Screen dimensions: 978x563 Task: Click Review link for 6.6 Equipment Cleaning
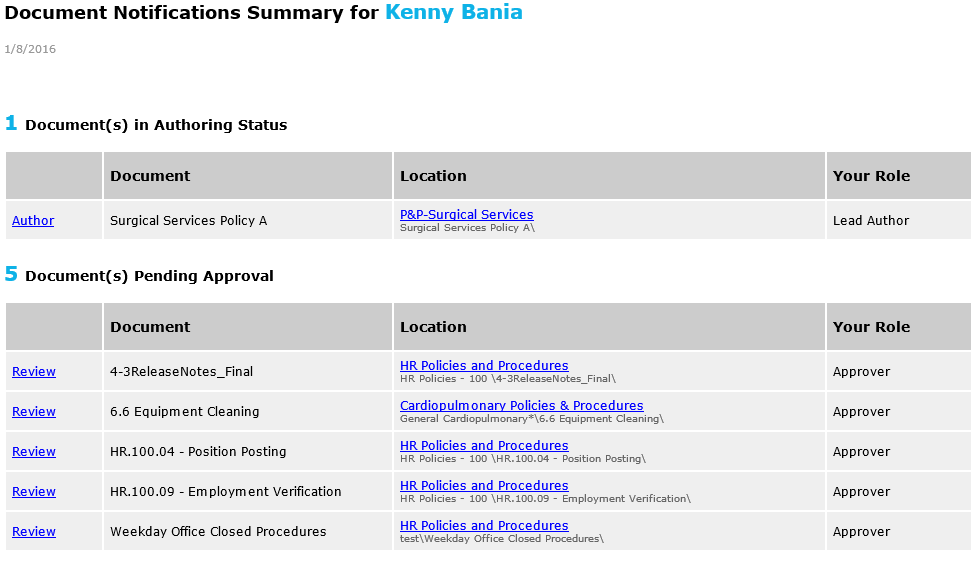[34, 412]
